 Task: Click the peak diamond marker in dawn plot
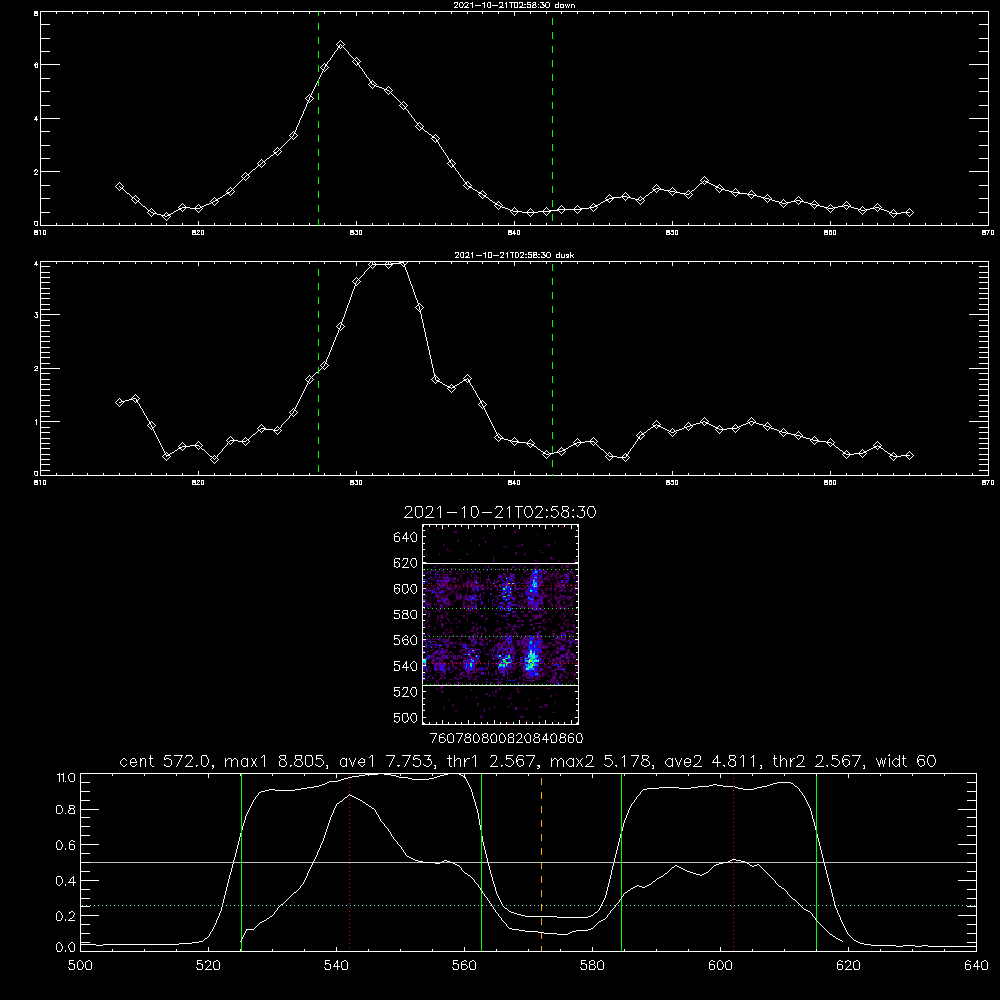click(341, 45)
